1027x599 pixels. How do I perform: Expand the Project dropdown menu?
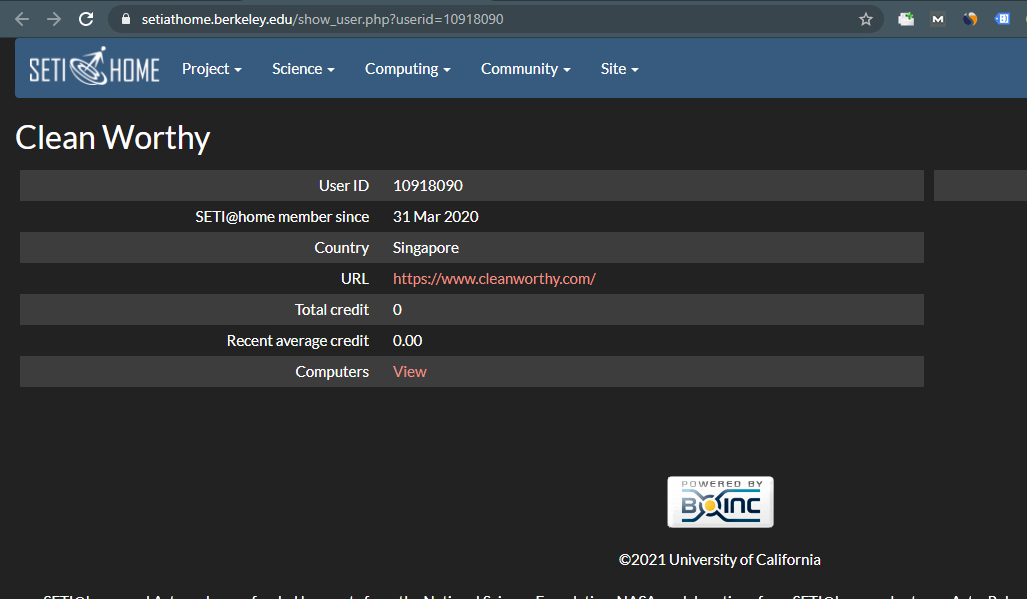pyautogui.click(x=212, y=69)
